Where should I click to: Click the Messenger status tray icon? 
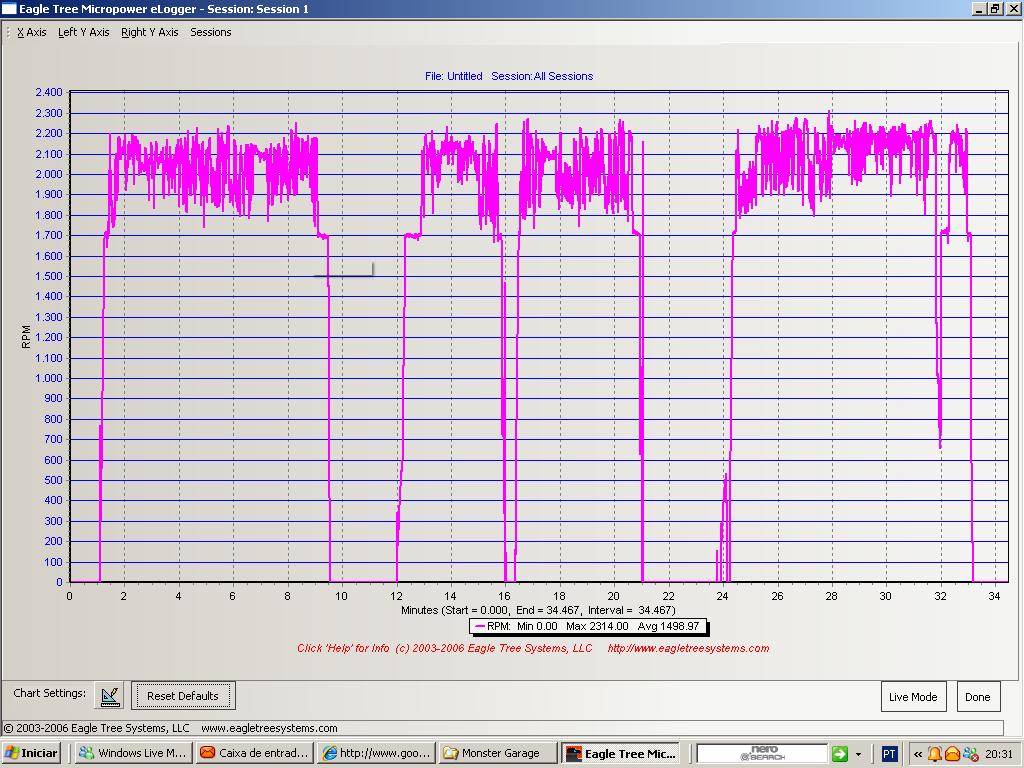pos(970,754)
